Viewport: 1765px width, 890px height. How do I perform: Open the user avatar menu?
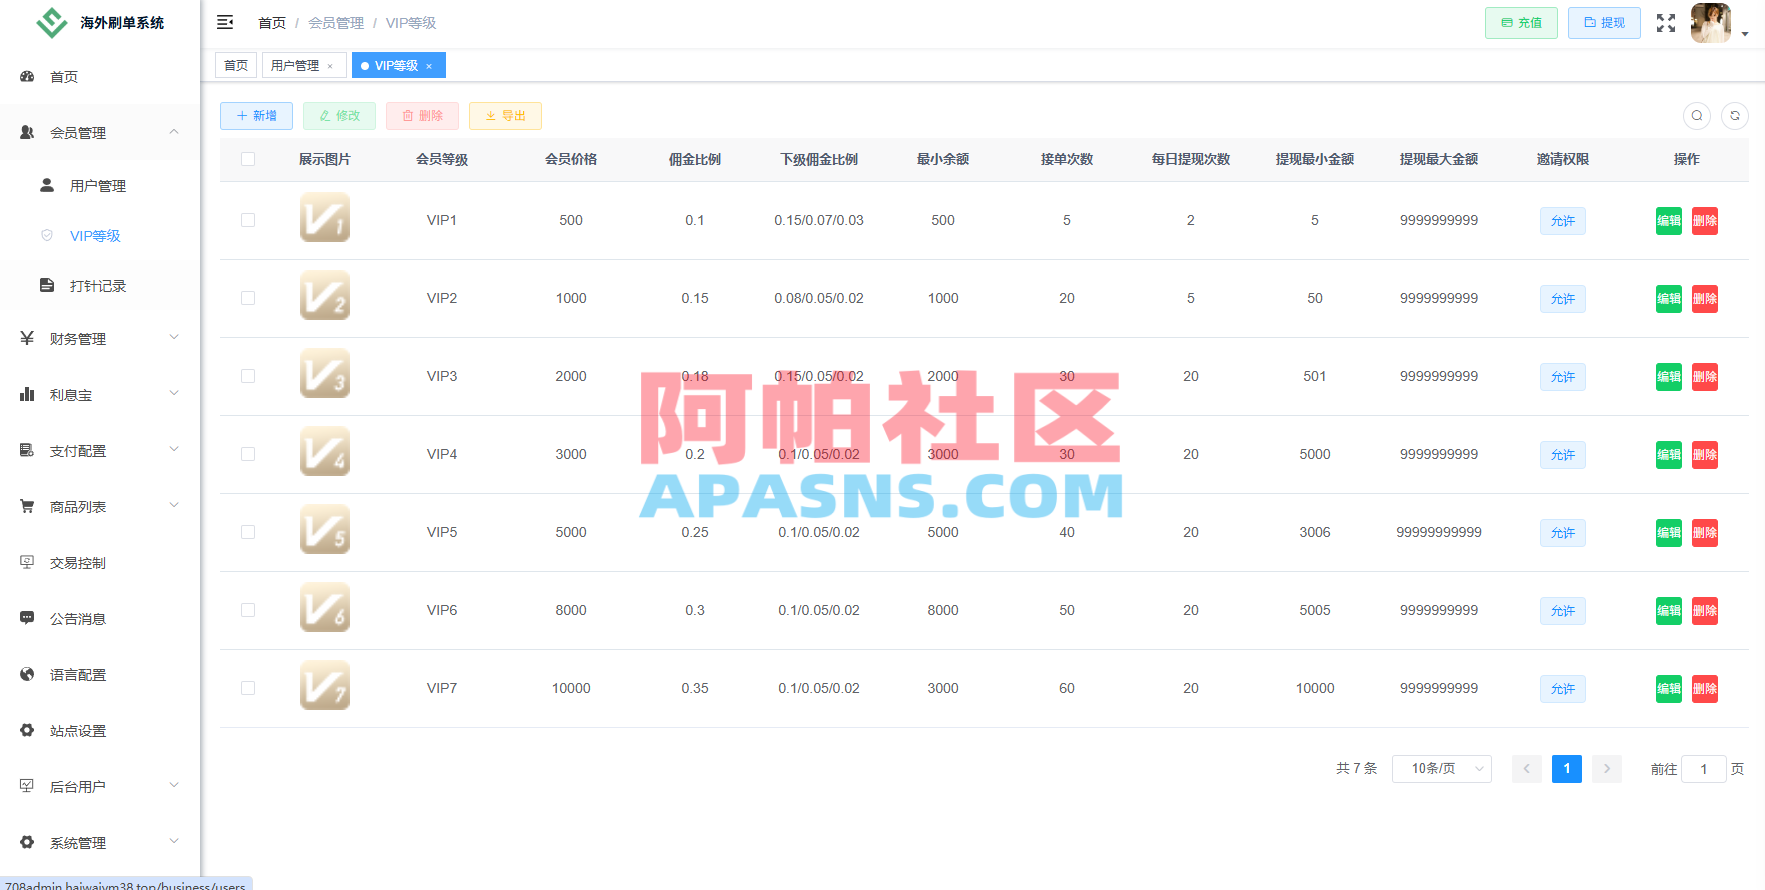tap(1711, 23)
